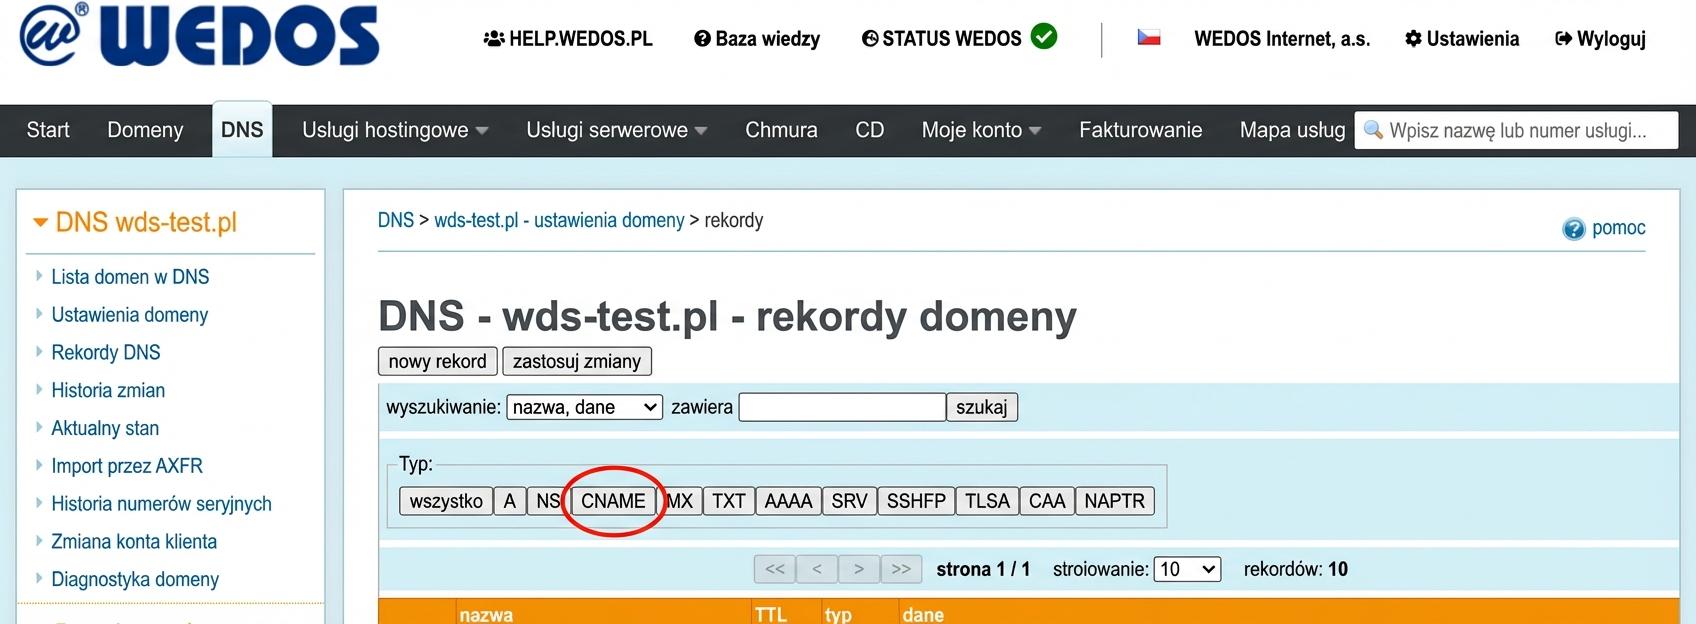The height and width of the screenshot is (624, 1696).
Task: Filter records by TLSA type
Action: (987, 501)
